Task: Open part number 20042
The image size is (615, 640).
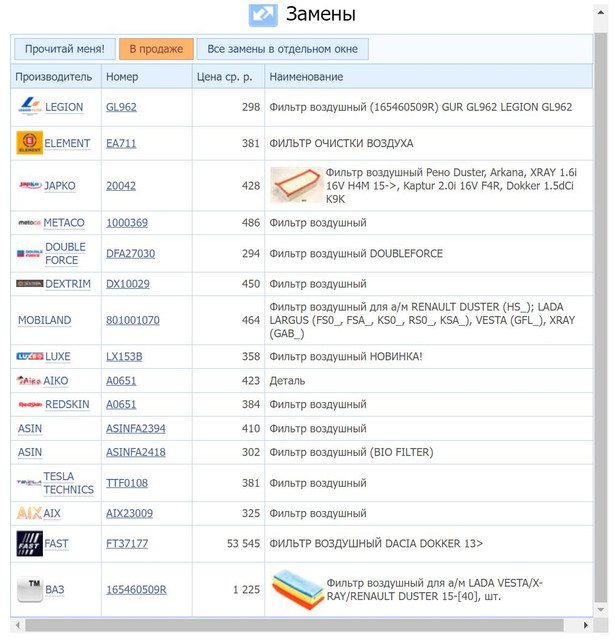Action: [x=121, y=186]
